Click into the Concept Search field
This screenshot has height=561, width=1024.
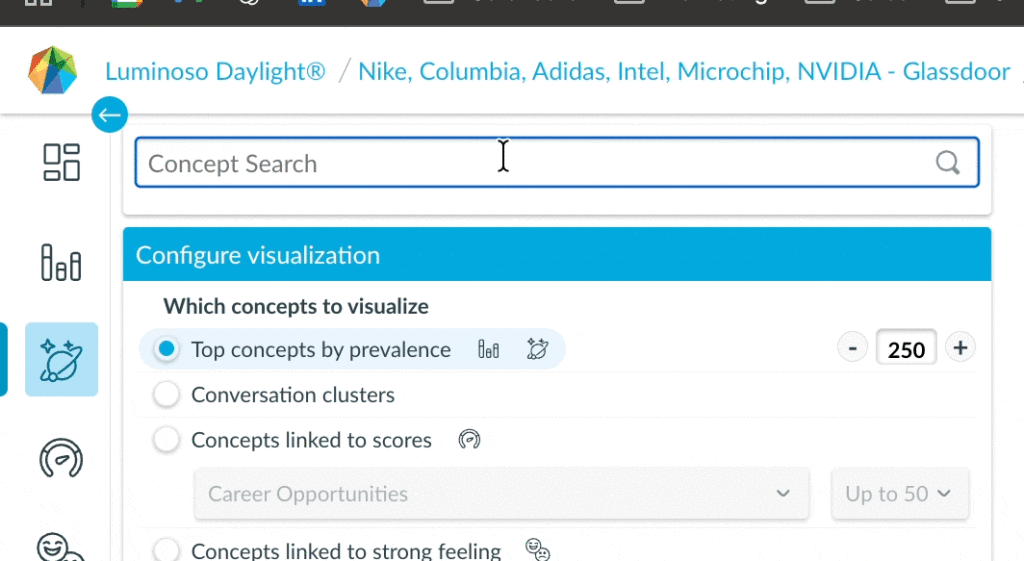pyautogui.click(x=530, y=163)
